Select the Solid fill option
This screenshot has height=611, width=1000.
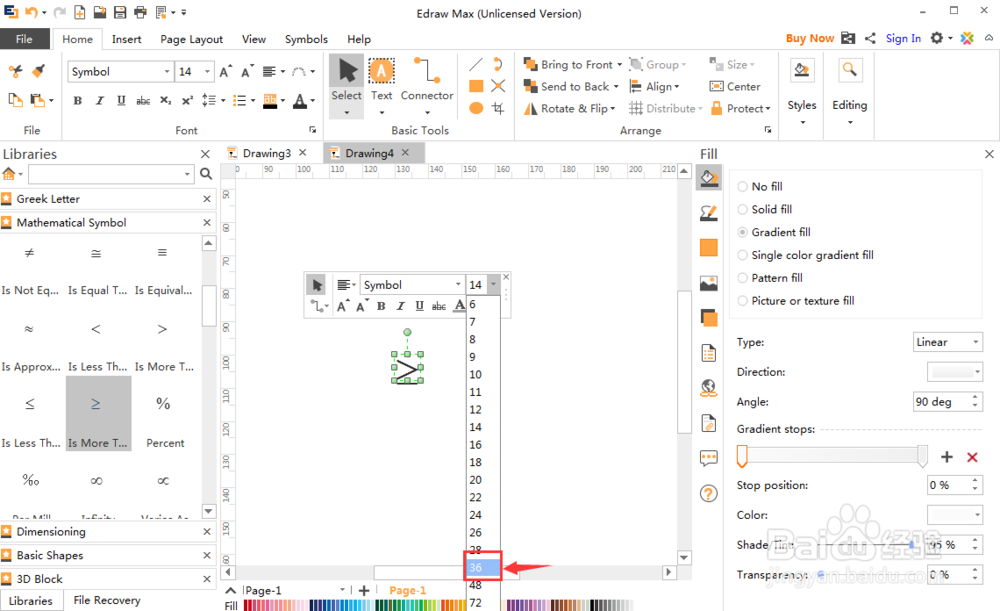(x=765, y=209)
